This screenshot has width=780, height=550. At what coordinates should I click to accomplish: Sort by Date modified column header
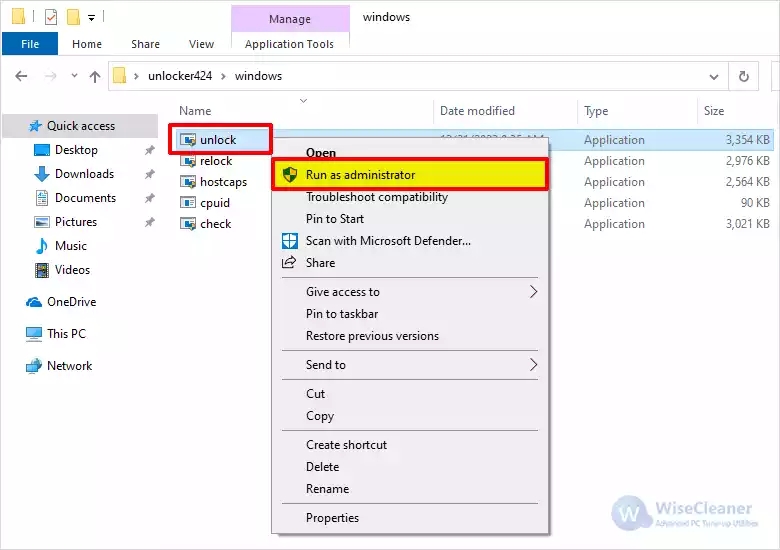coord(477,110)
